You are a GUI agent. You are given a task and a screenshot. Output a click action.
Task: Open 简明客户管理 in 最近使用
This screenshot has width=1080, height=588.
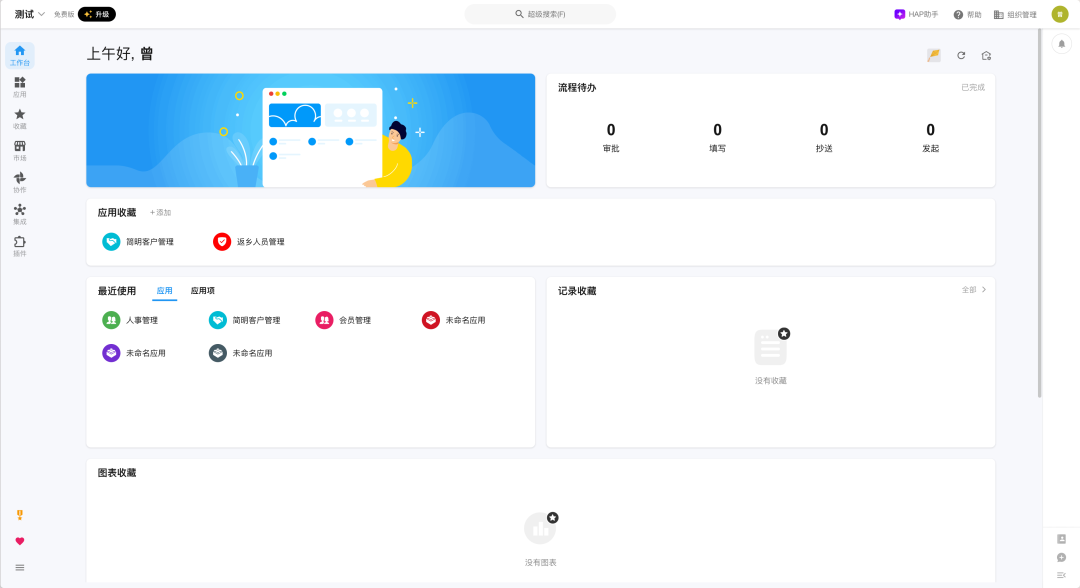pos(245,320)
